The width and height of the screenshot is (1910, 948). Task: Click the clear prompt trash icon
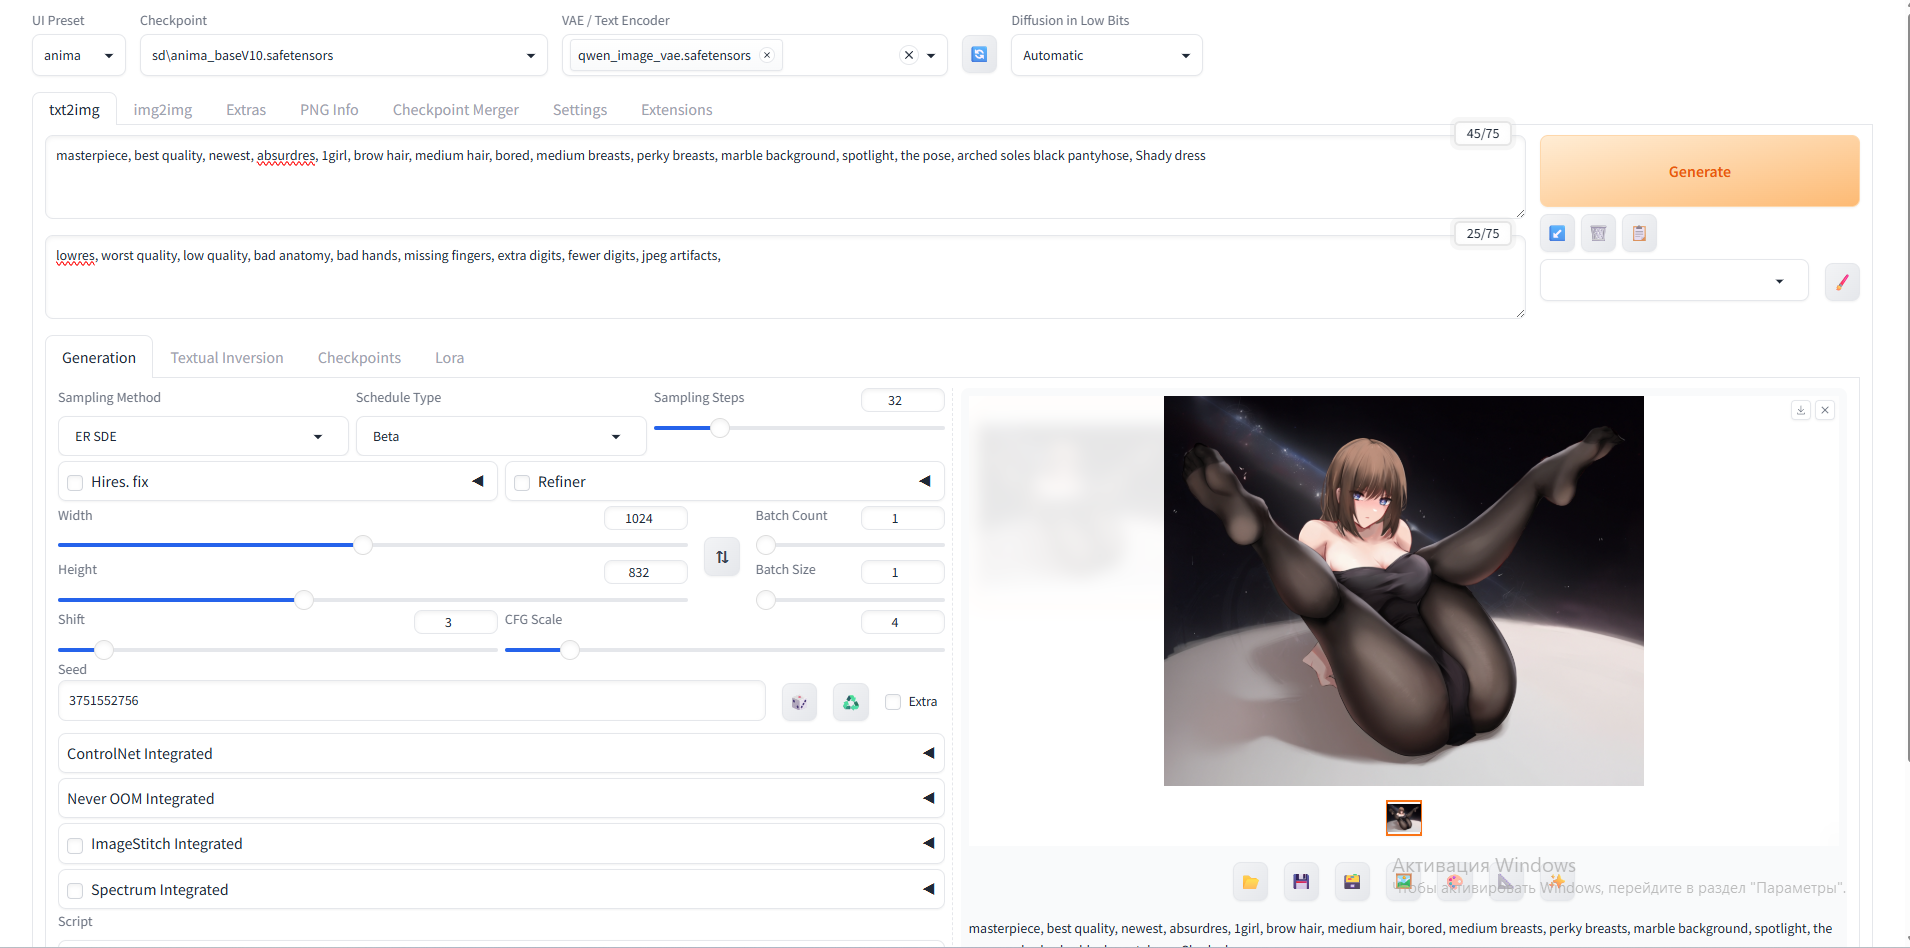pos(1598,233)
